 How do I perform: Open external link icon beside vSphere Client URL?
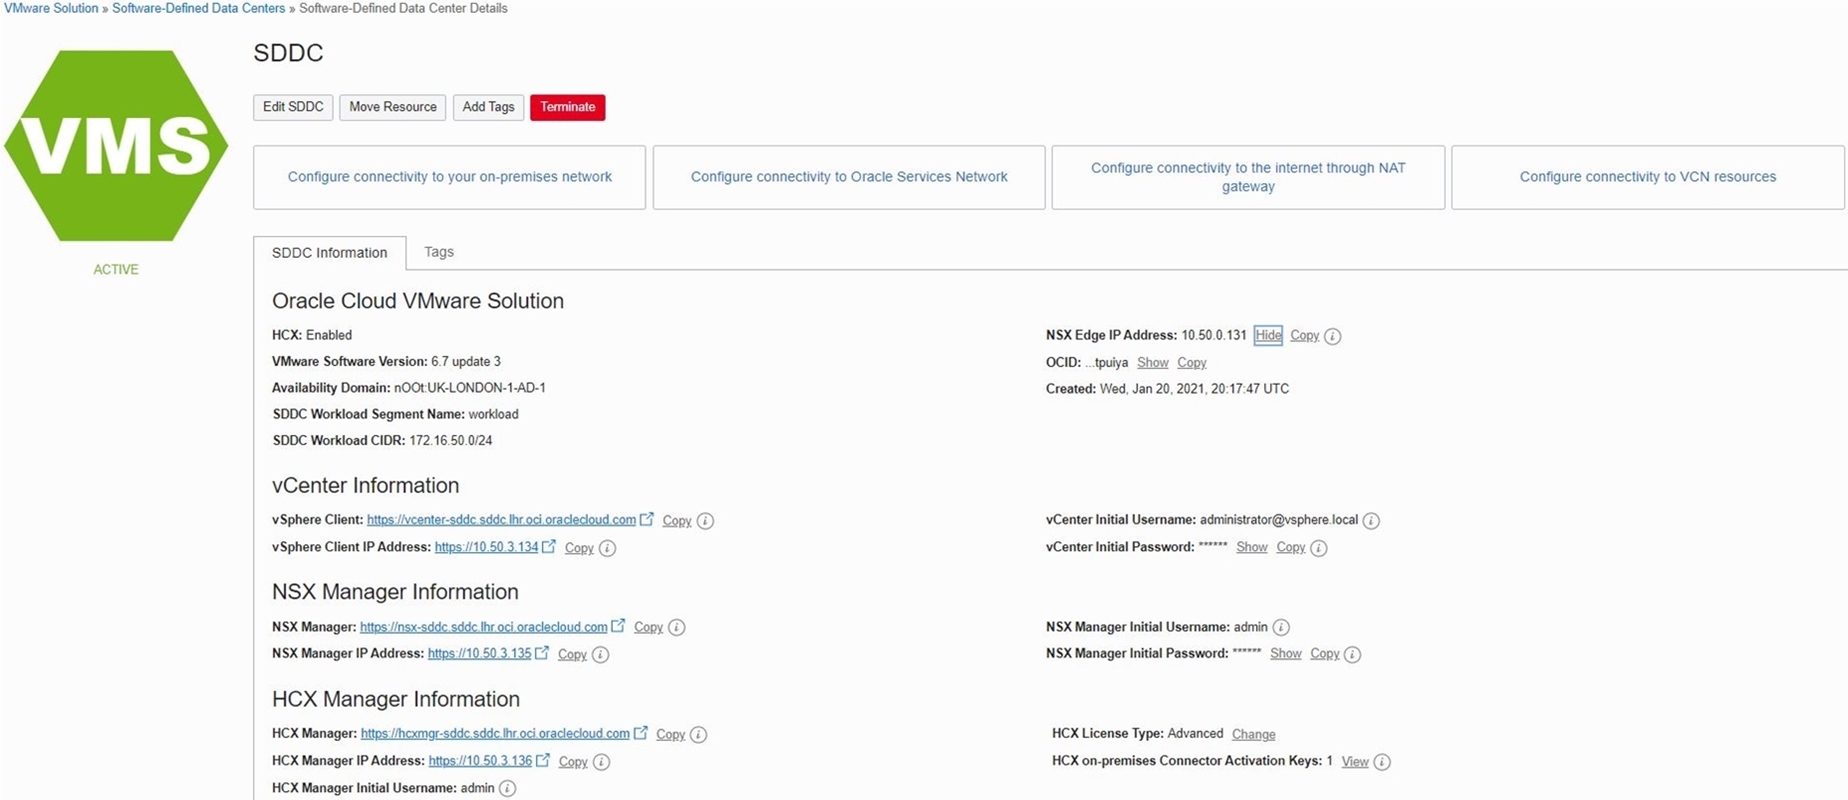pyautogui.click(x=647, y=519)
